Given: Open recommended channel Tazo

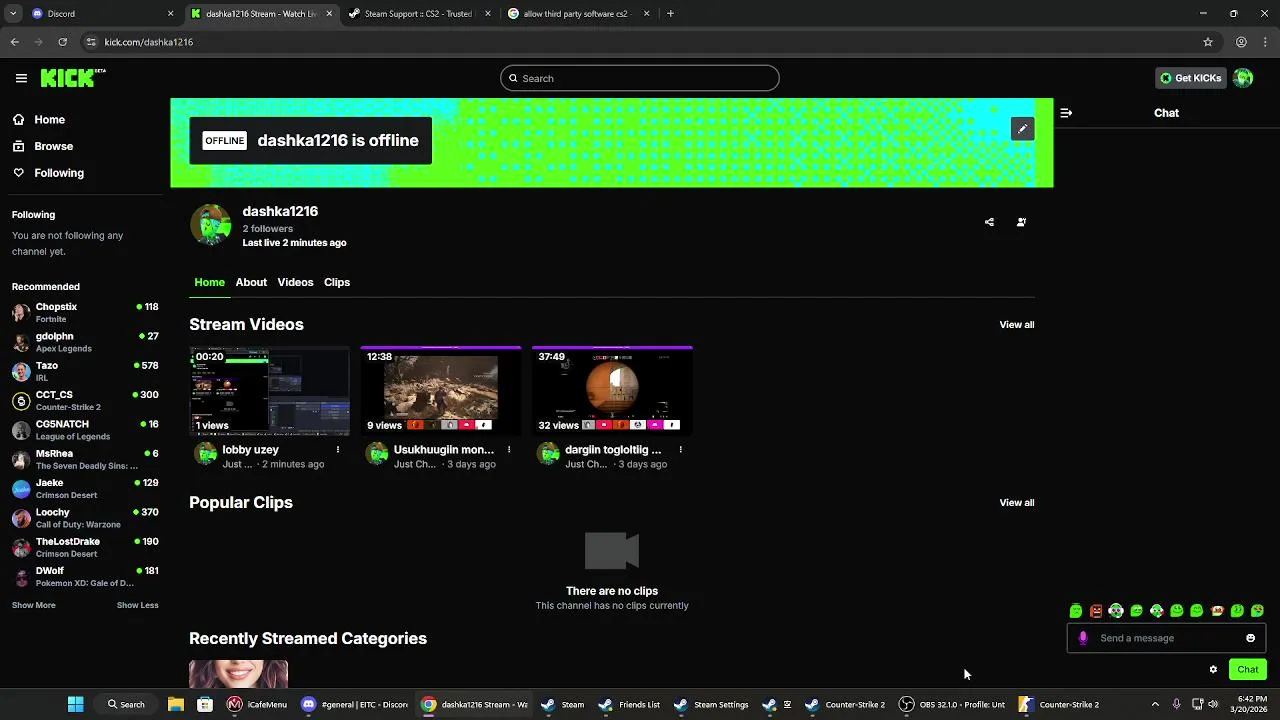Looking at the screenshot, I should tap(85, 371).
